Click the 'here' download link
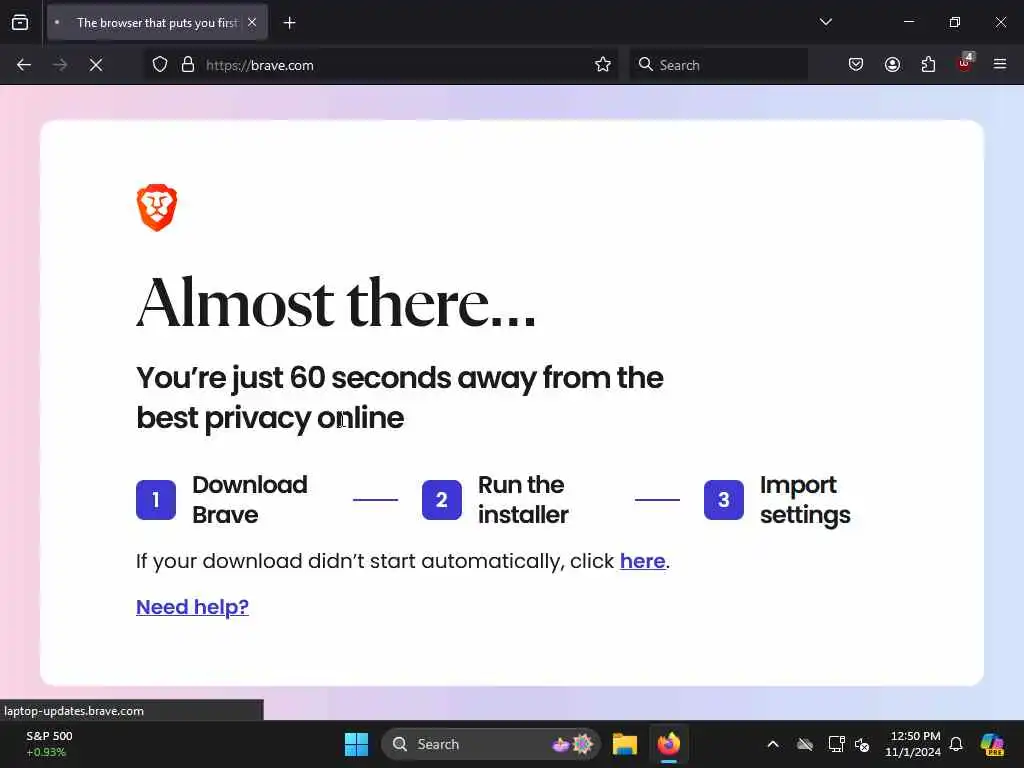 point(643,561)
